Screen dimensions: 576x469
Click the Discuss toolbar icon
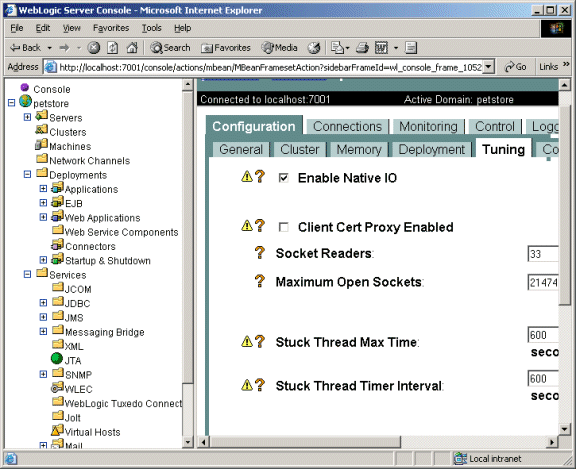(x=411, y=48)
